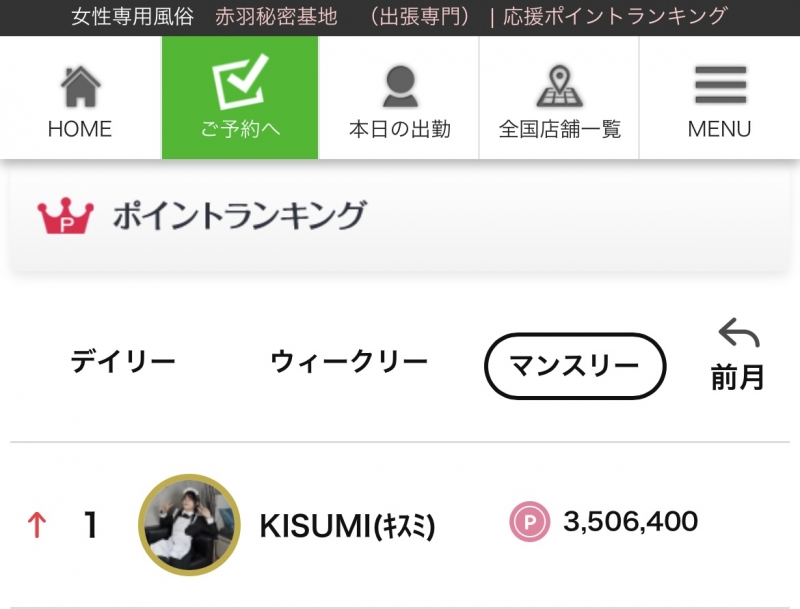This screenshot has width=800, height=609.
Task: Click the pink P point icon beside 3,506,400
Action: 528,522
